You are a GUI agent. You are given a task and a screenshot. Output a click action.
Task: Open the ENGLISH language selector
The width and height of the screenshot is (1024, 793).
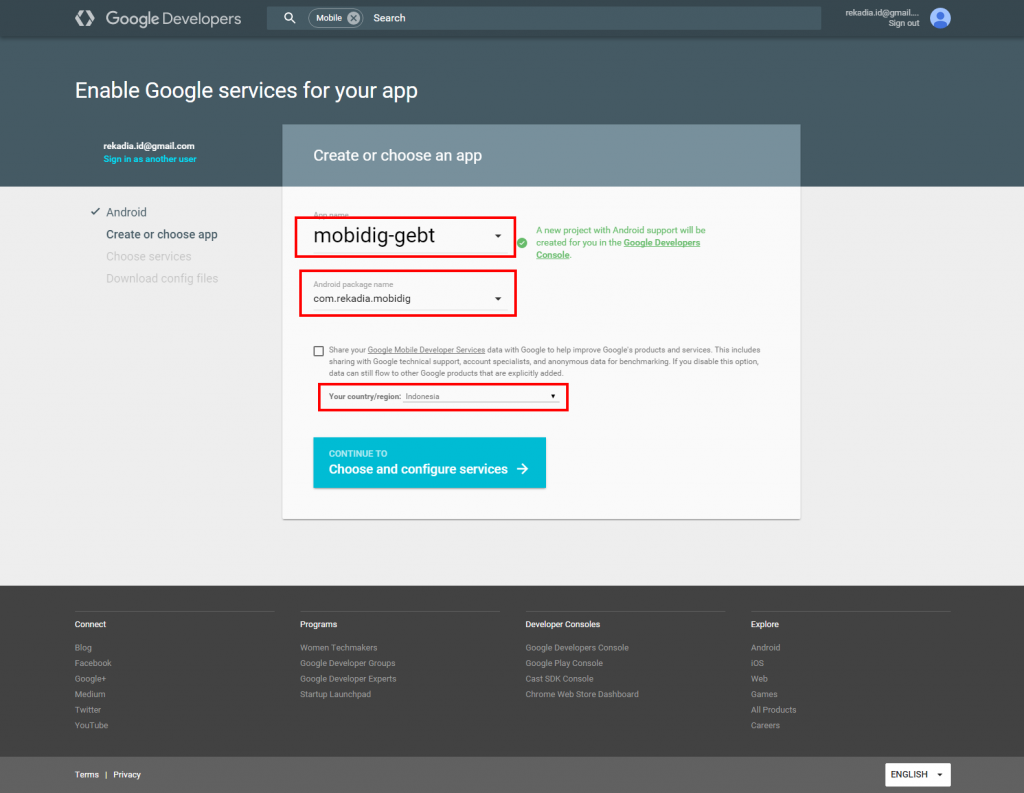918,775
